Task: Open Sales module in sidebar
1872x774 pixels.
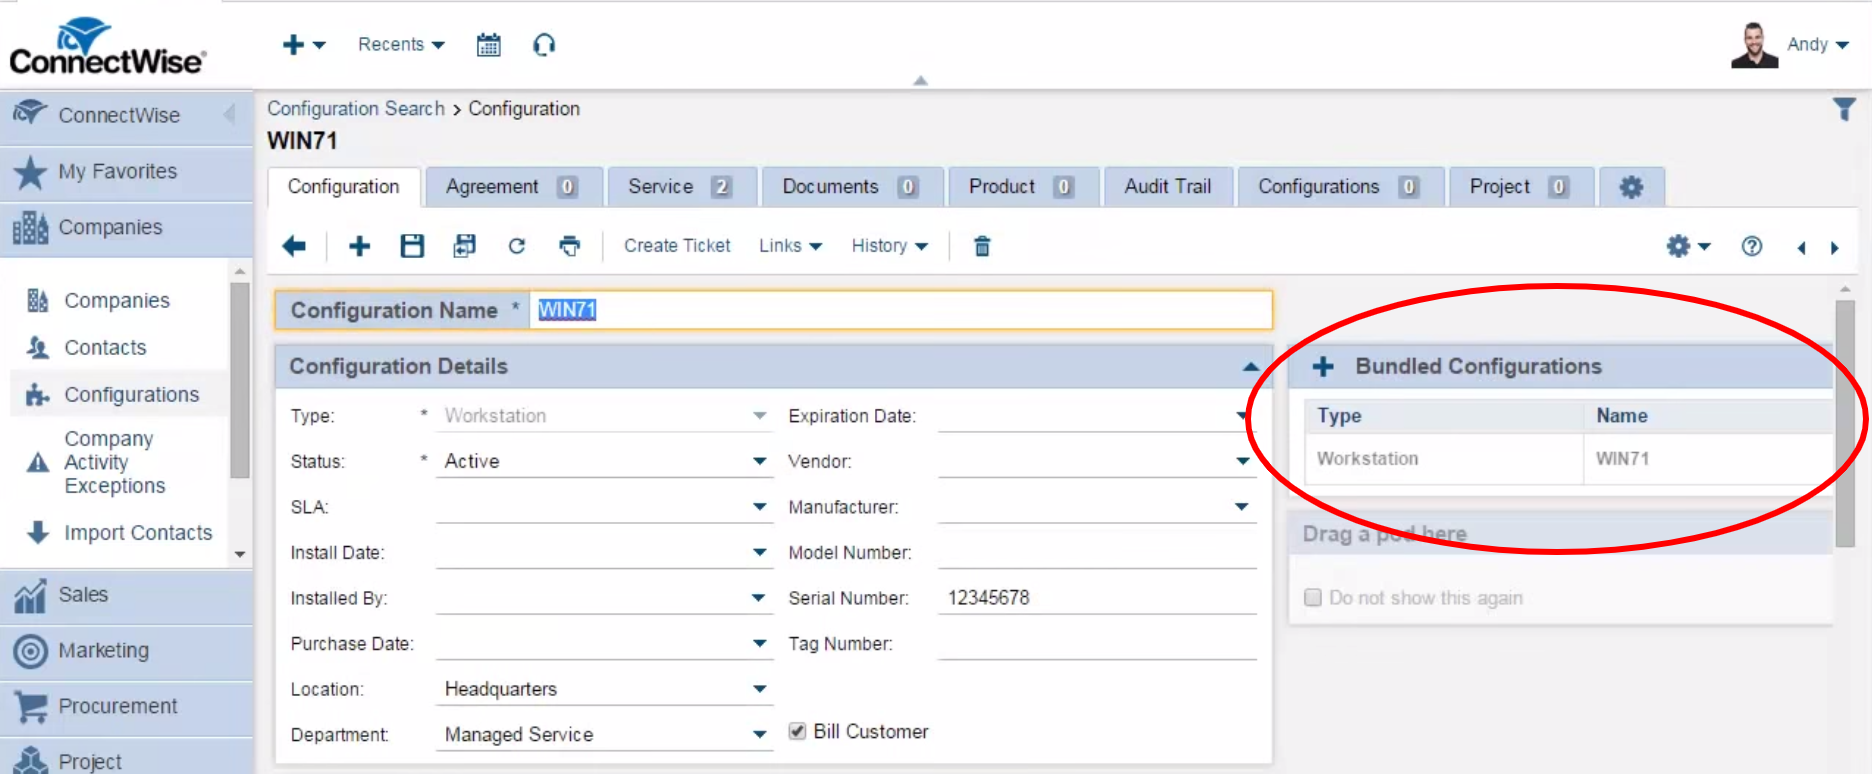Action: point(126,595)
